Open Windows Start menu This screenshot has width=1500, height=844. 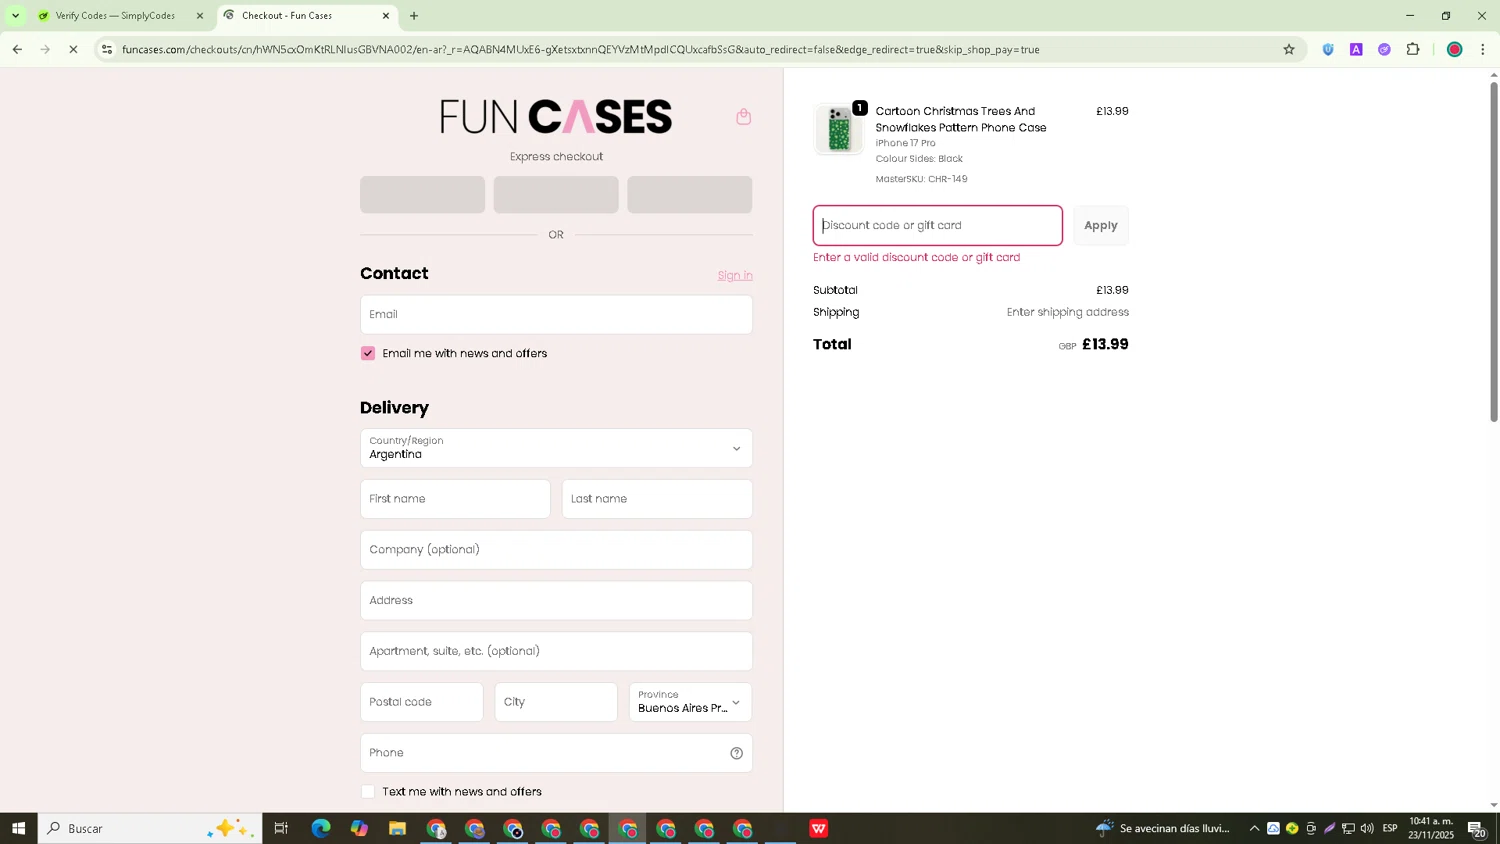coord(18,828)
